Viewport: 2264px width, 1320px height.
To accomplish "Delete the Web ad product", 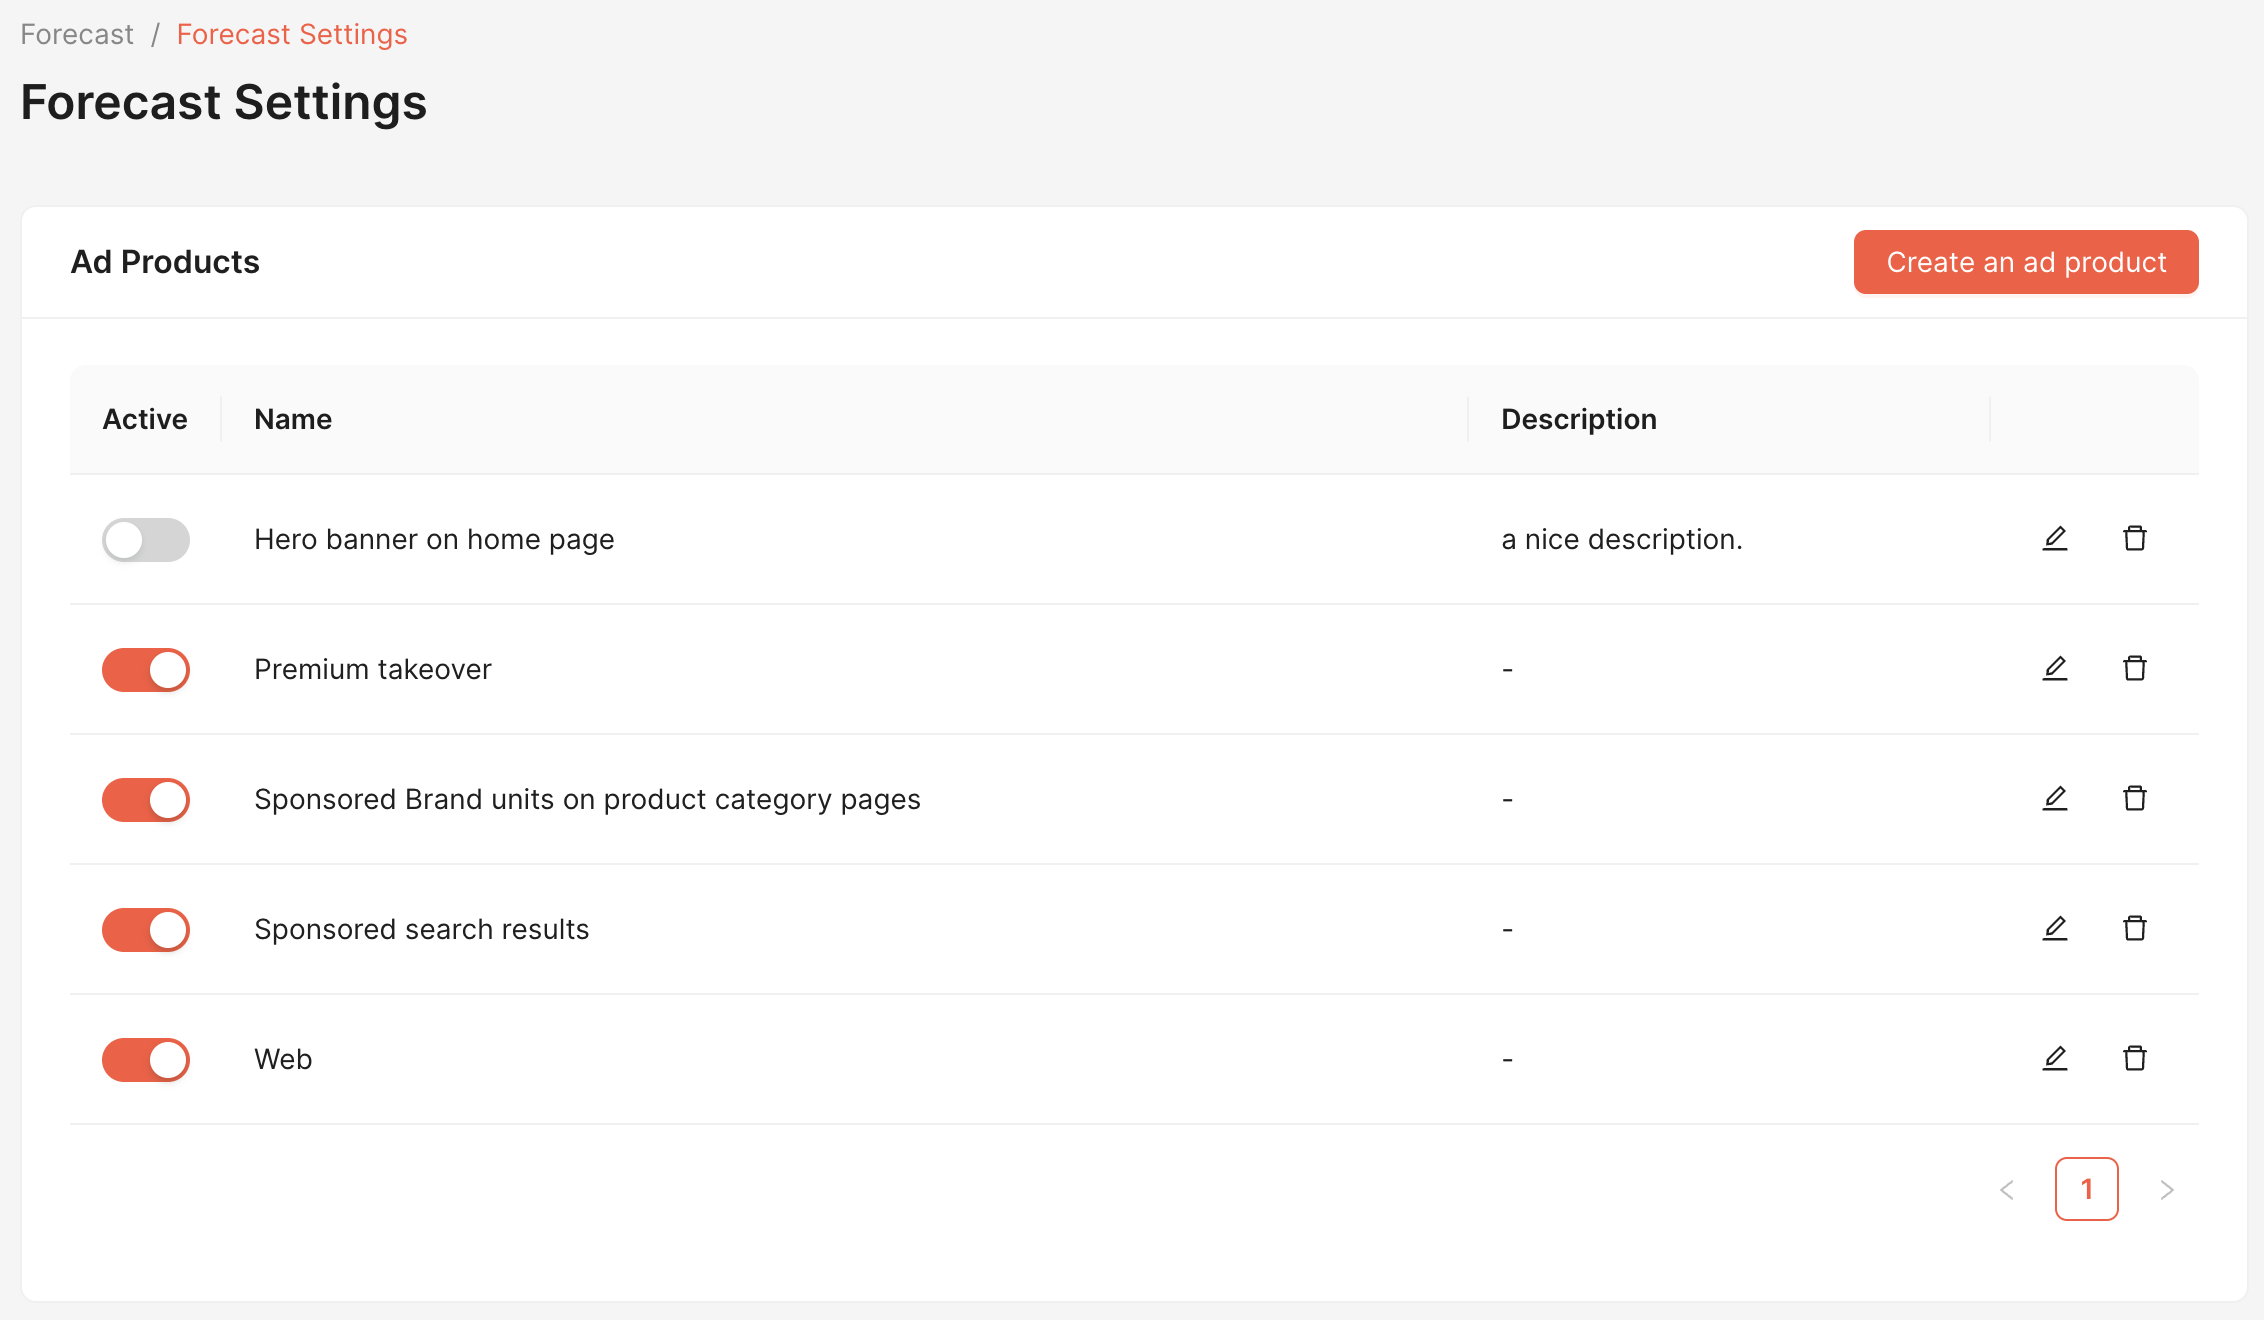I will (x=2134, y=1059).
